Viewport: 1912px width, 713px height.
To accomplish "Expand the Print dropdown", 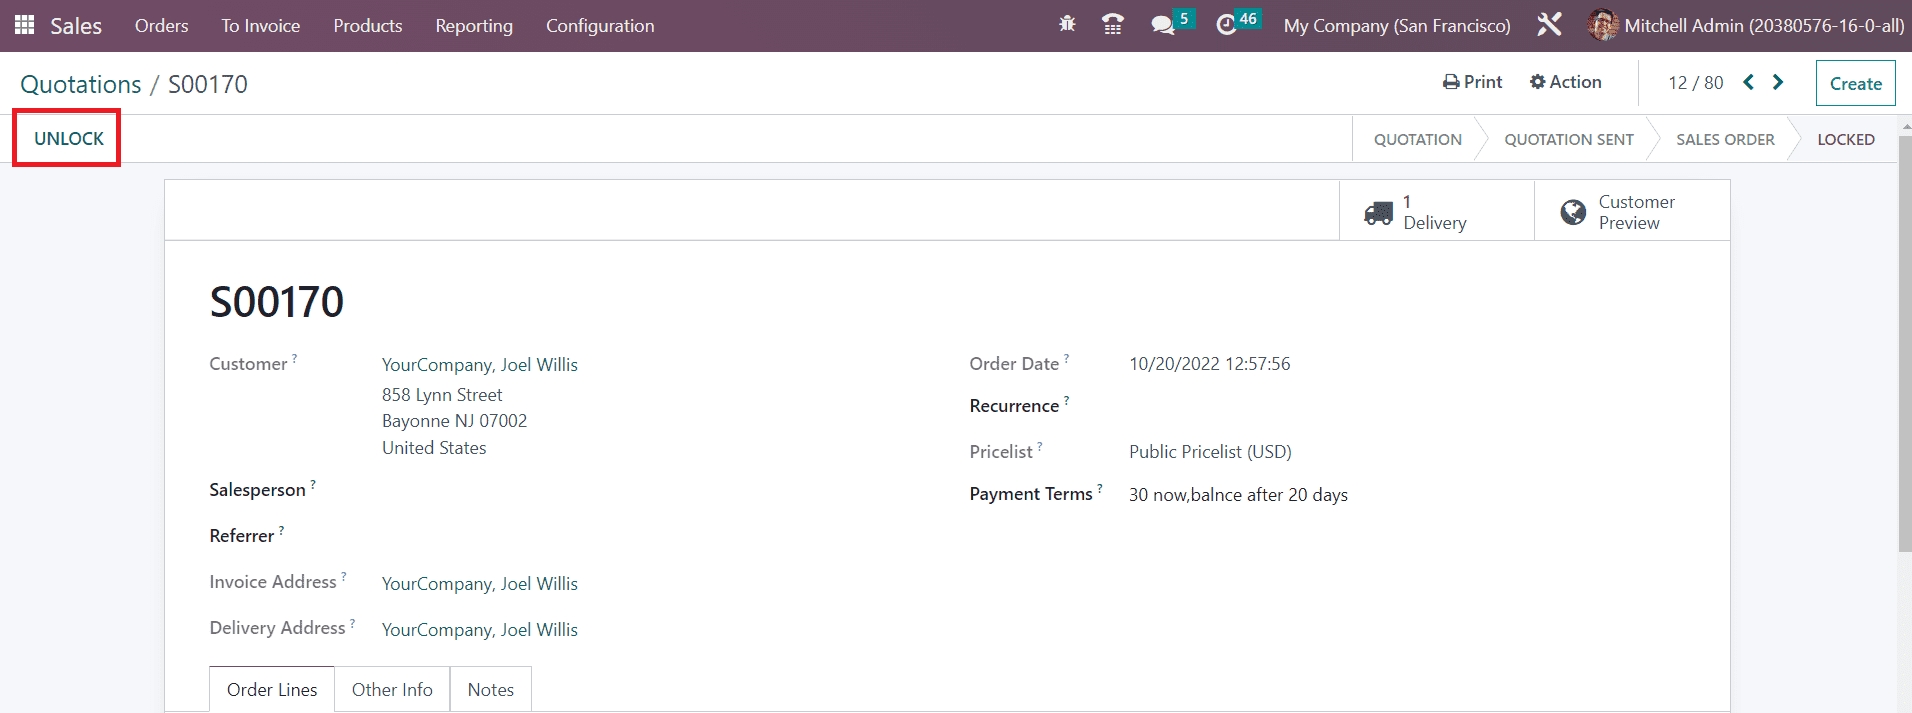I will click(x=1472, y=82).
